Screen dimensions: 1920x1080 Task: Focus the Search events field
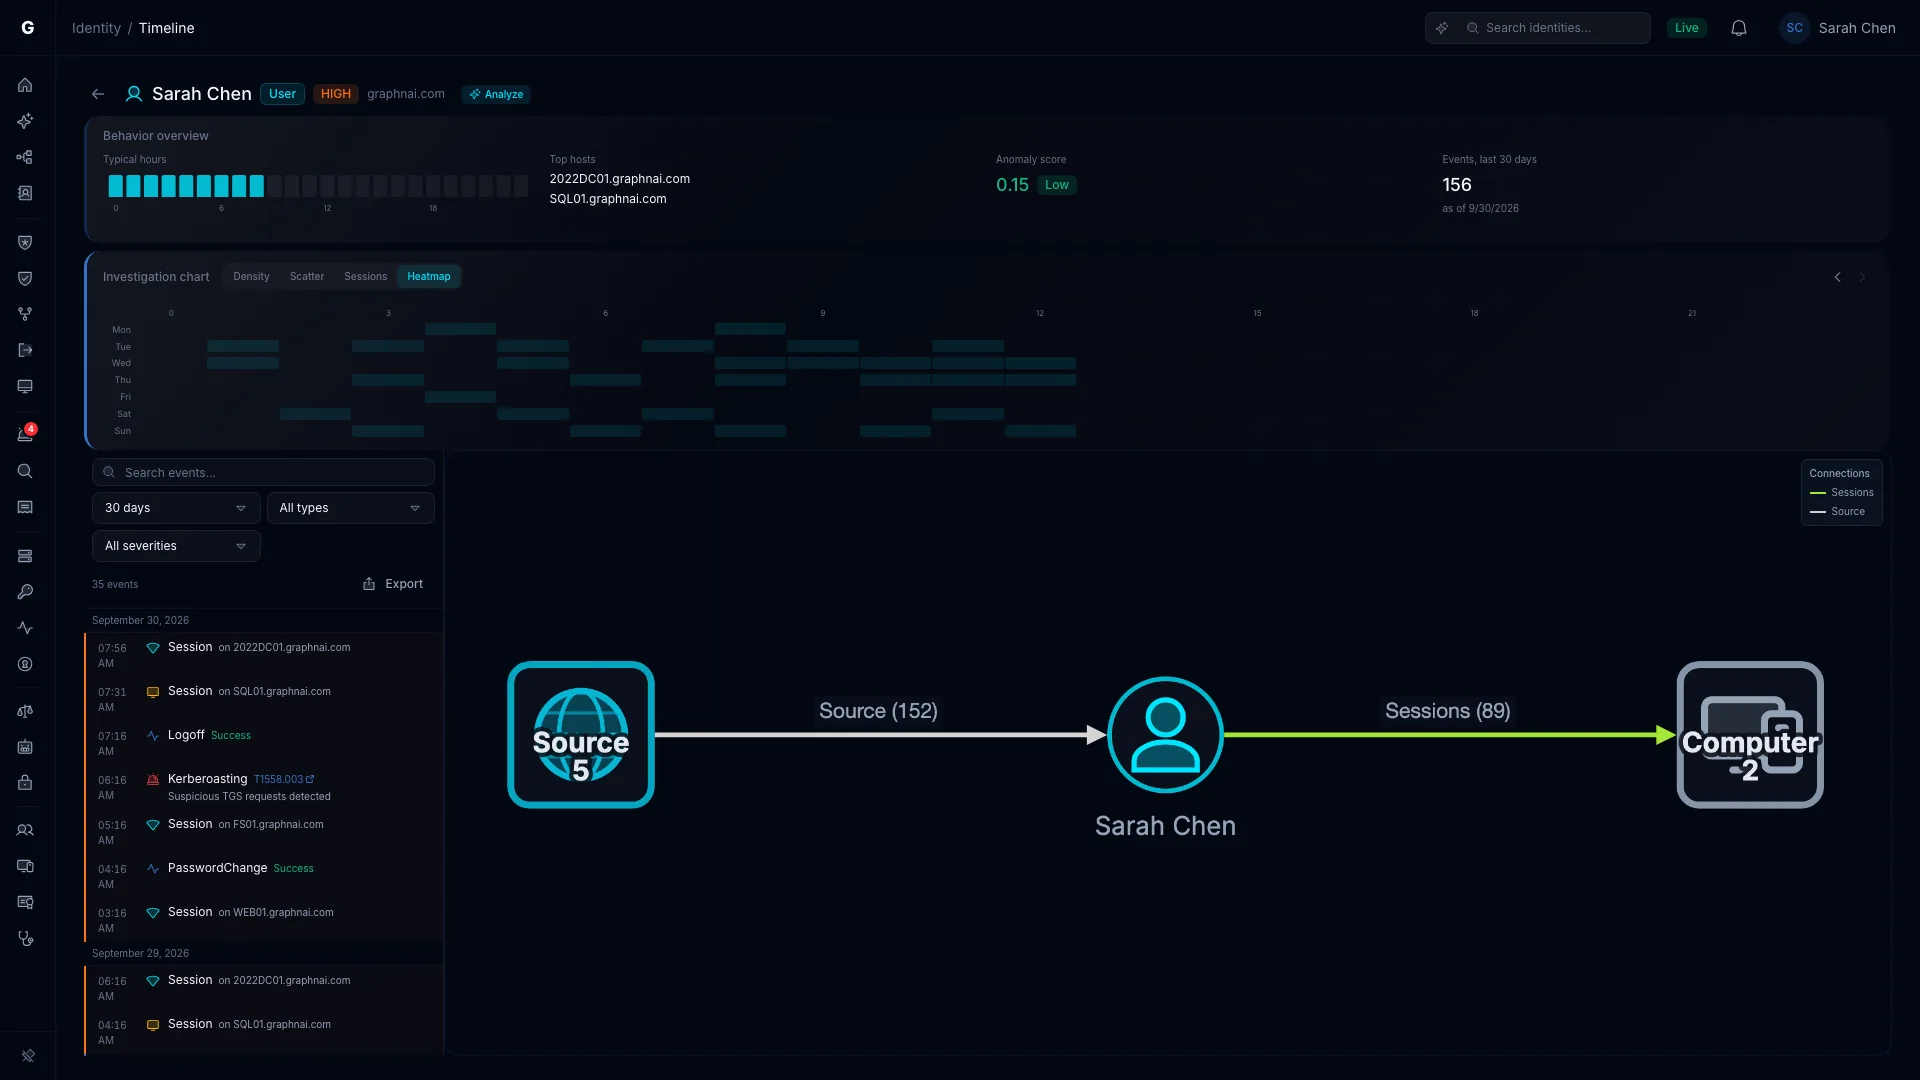pos(263,472)
